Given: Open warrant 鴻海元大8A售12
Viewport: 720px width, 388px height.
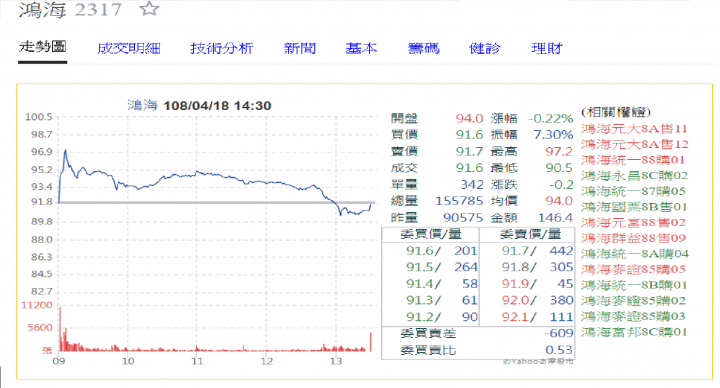Looking at the screenshot, I should click(635, 144).
